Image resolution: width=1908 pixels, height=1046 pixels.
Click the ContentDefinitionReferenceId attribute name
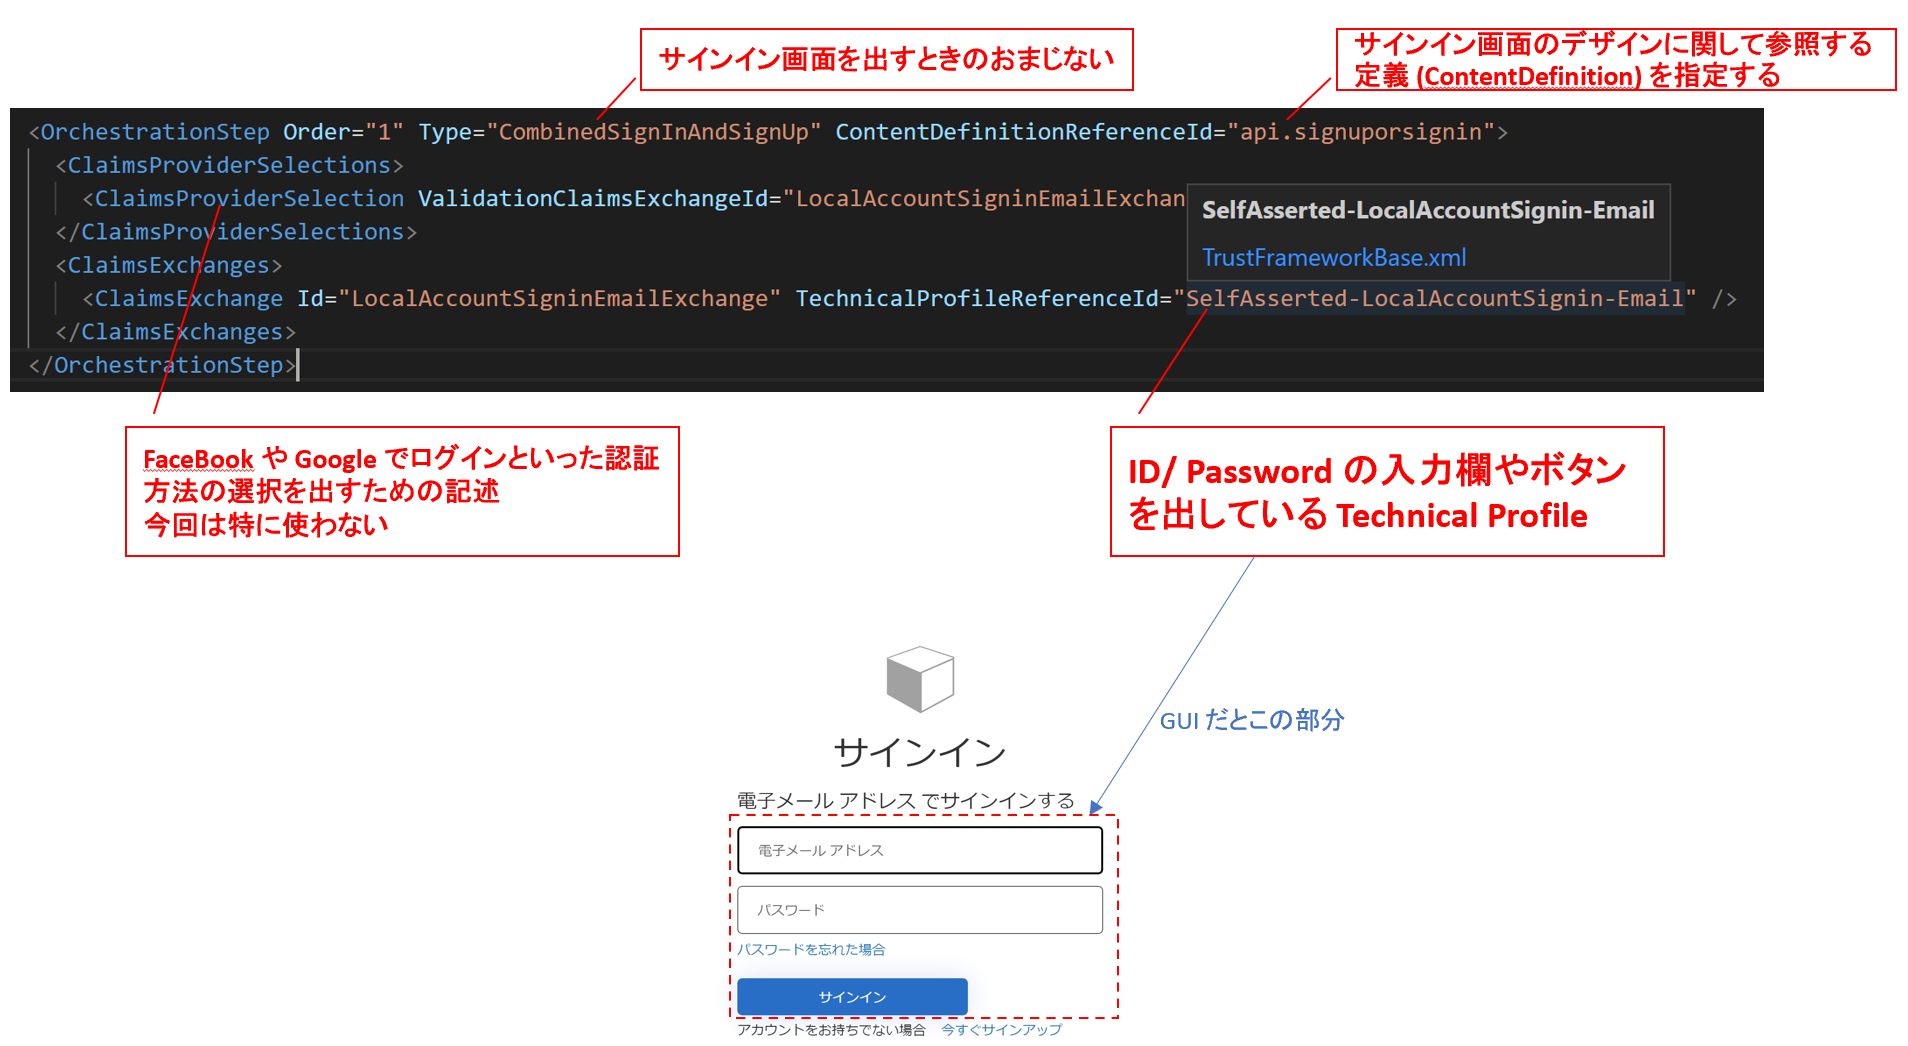coord(1024,132)
